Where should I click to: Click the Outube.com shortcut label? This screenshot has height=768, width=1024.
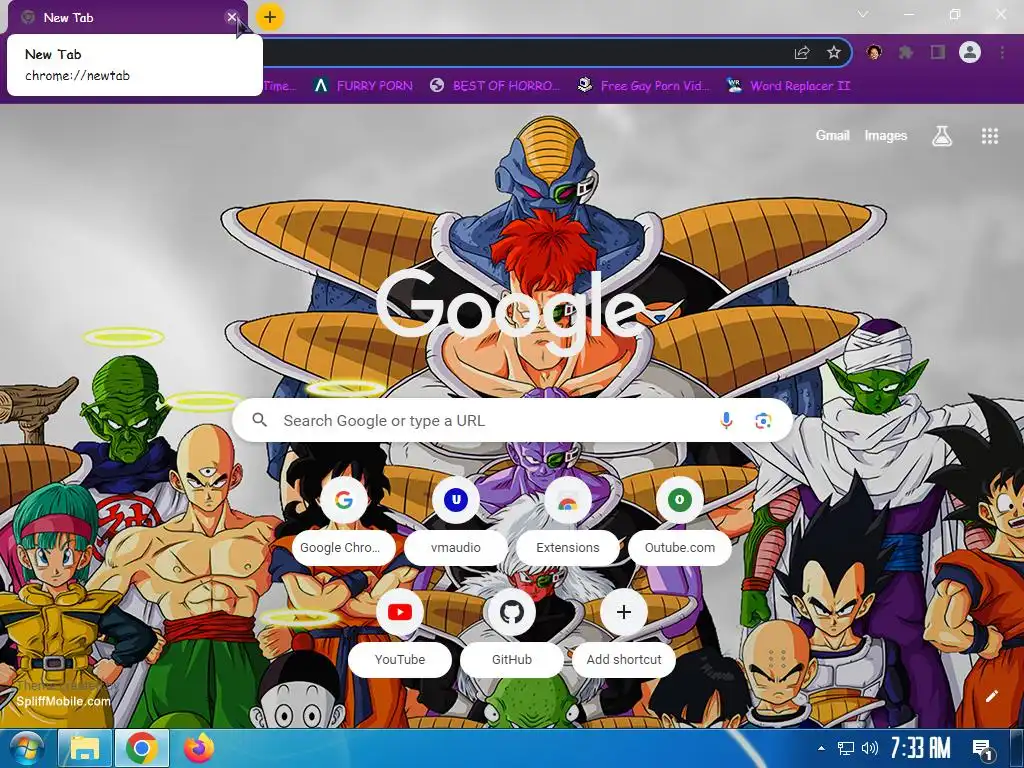click(x=679, y=547)
